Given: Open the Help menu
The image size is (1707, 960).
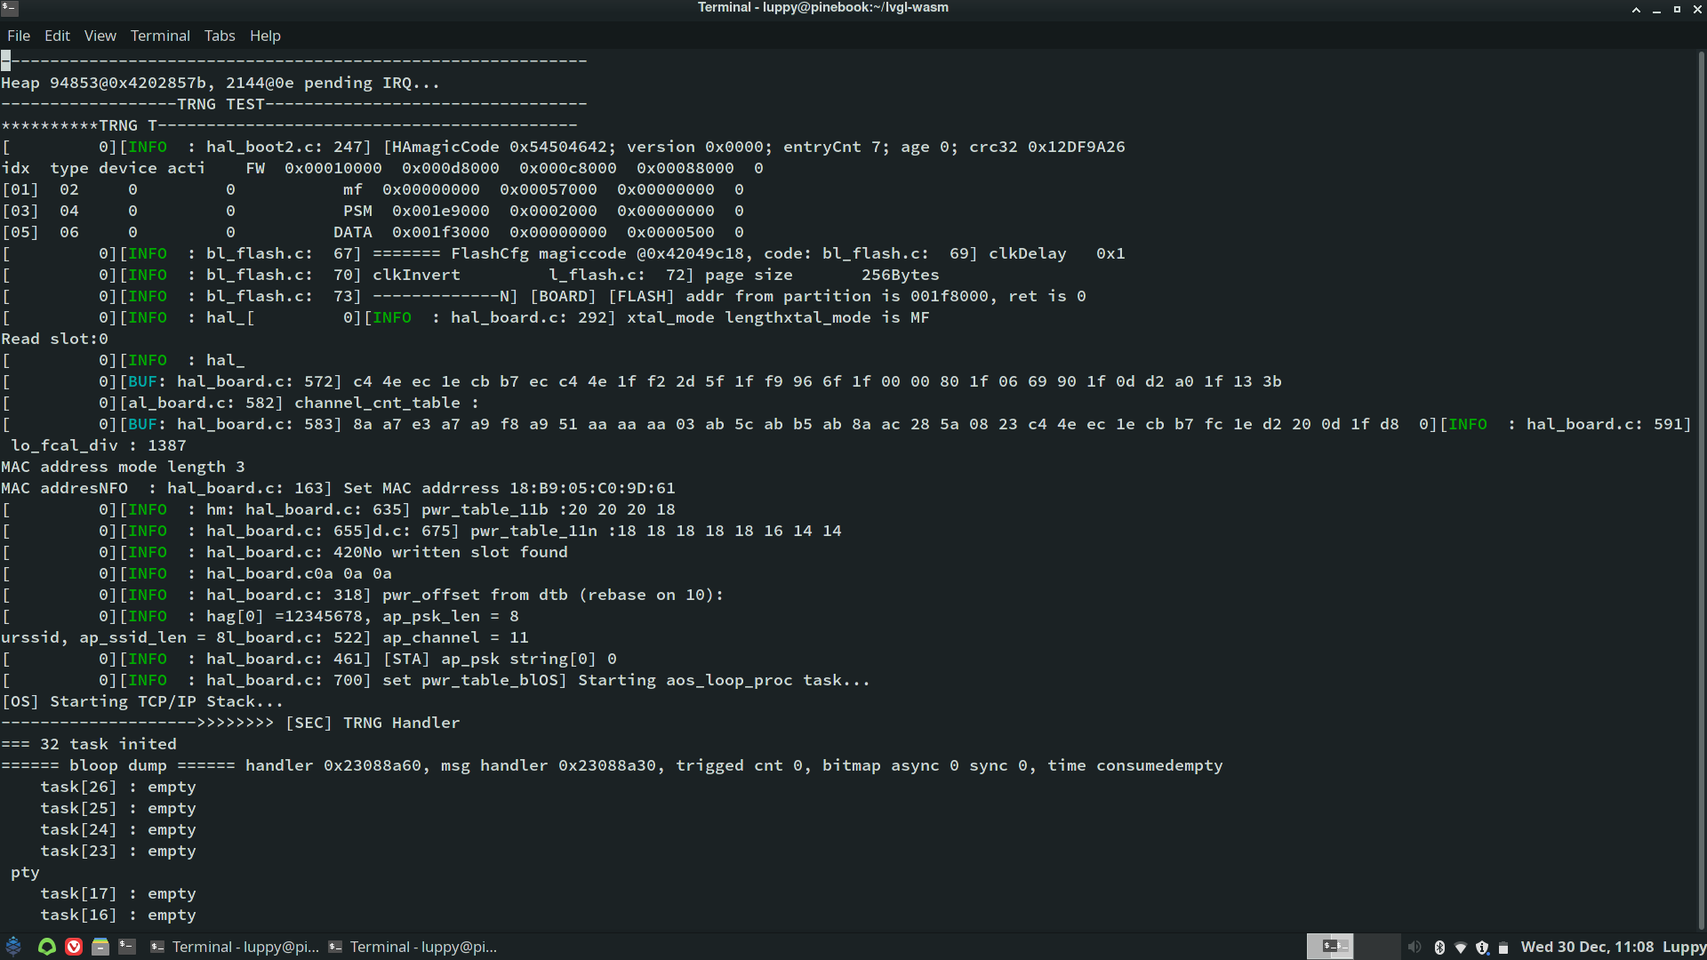Looking at the screenshot, I should [x=265, y=35].
